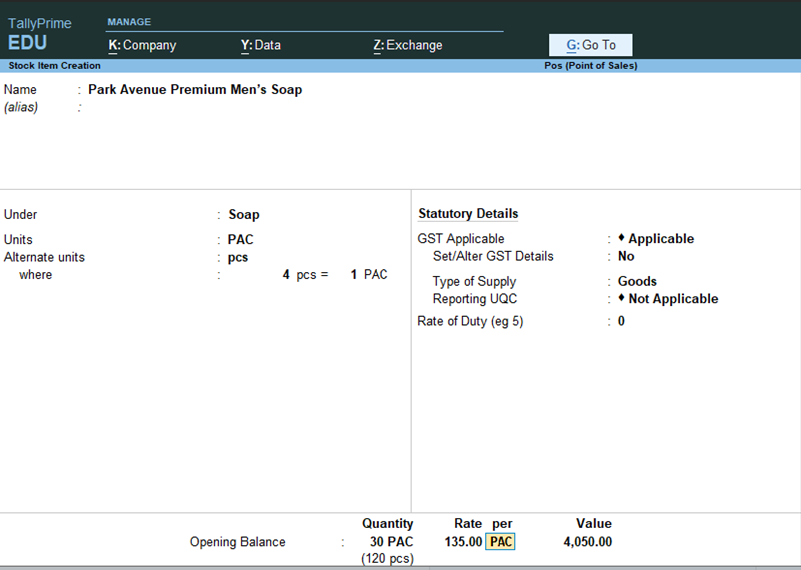801x570 pixels.
Task: Click the per column header
Action: pyautogui.click(x=502, y=524)
